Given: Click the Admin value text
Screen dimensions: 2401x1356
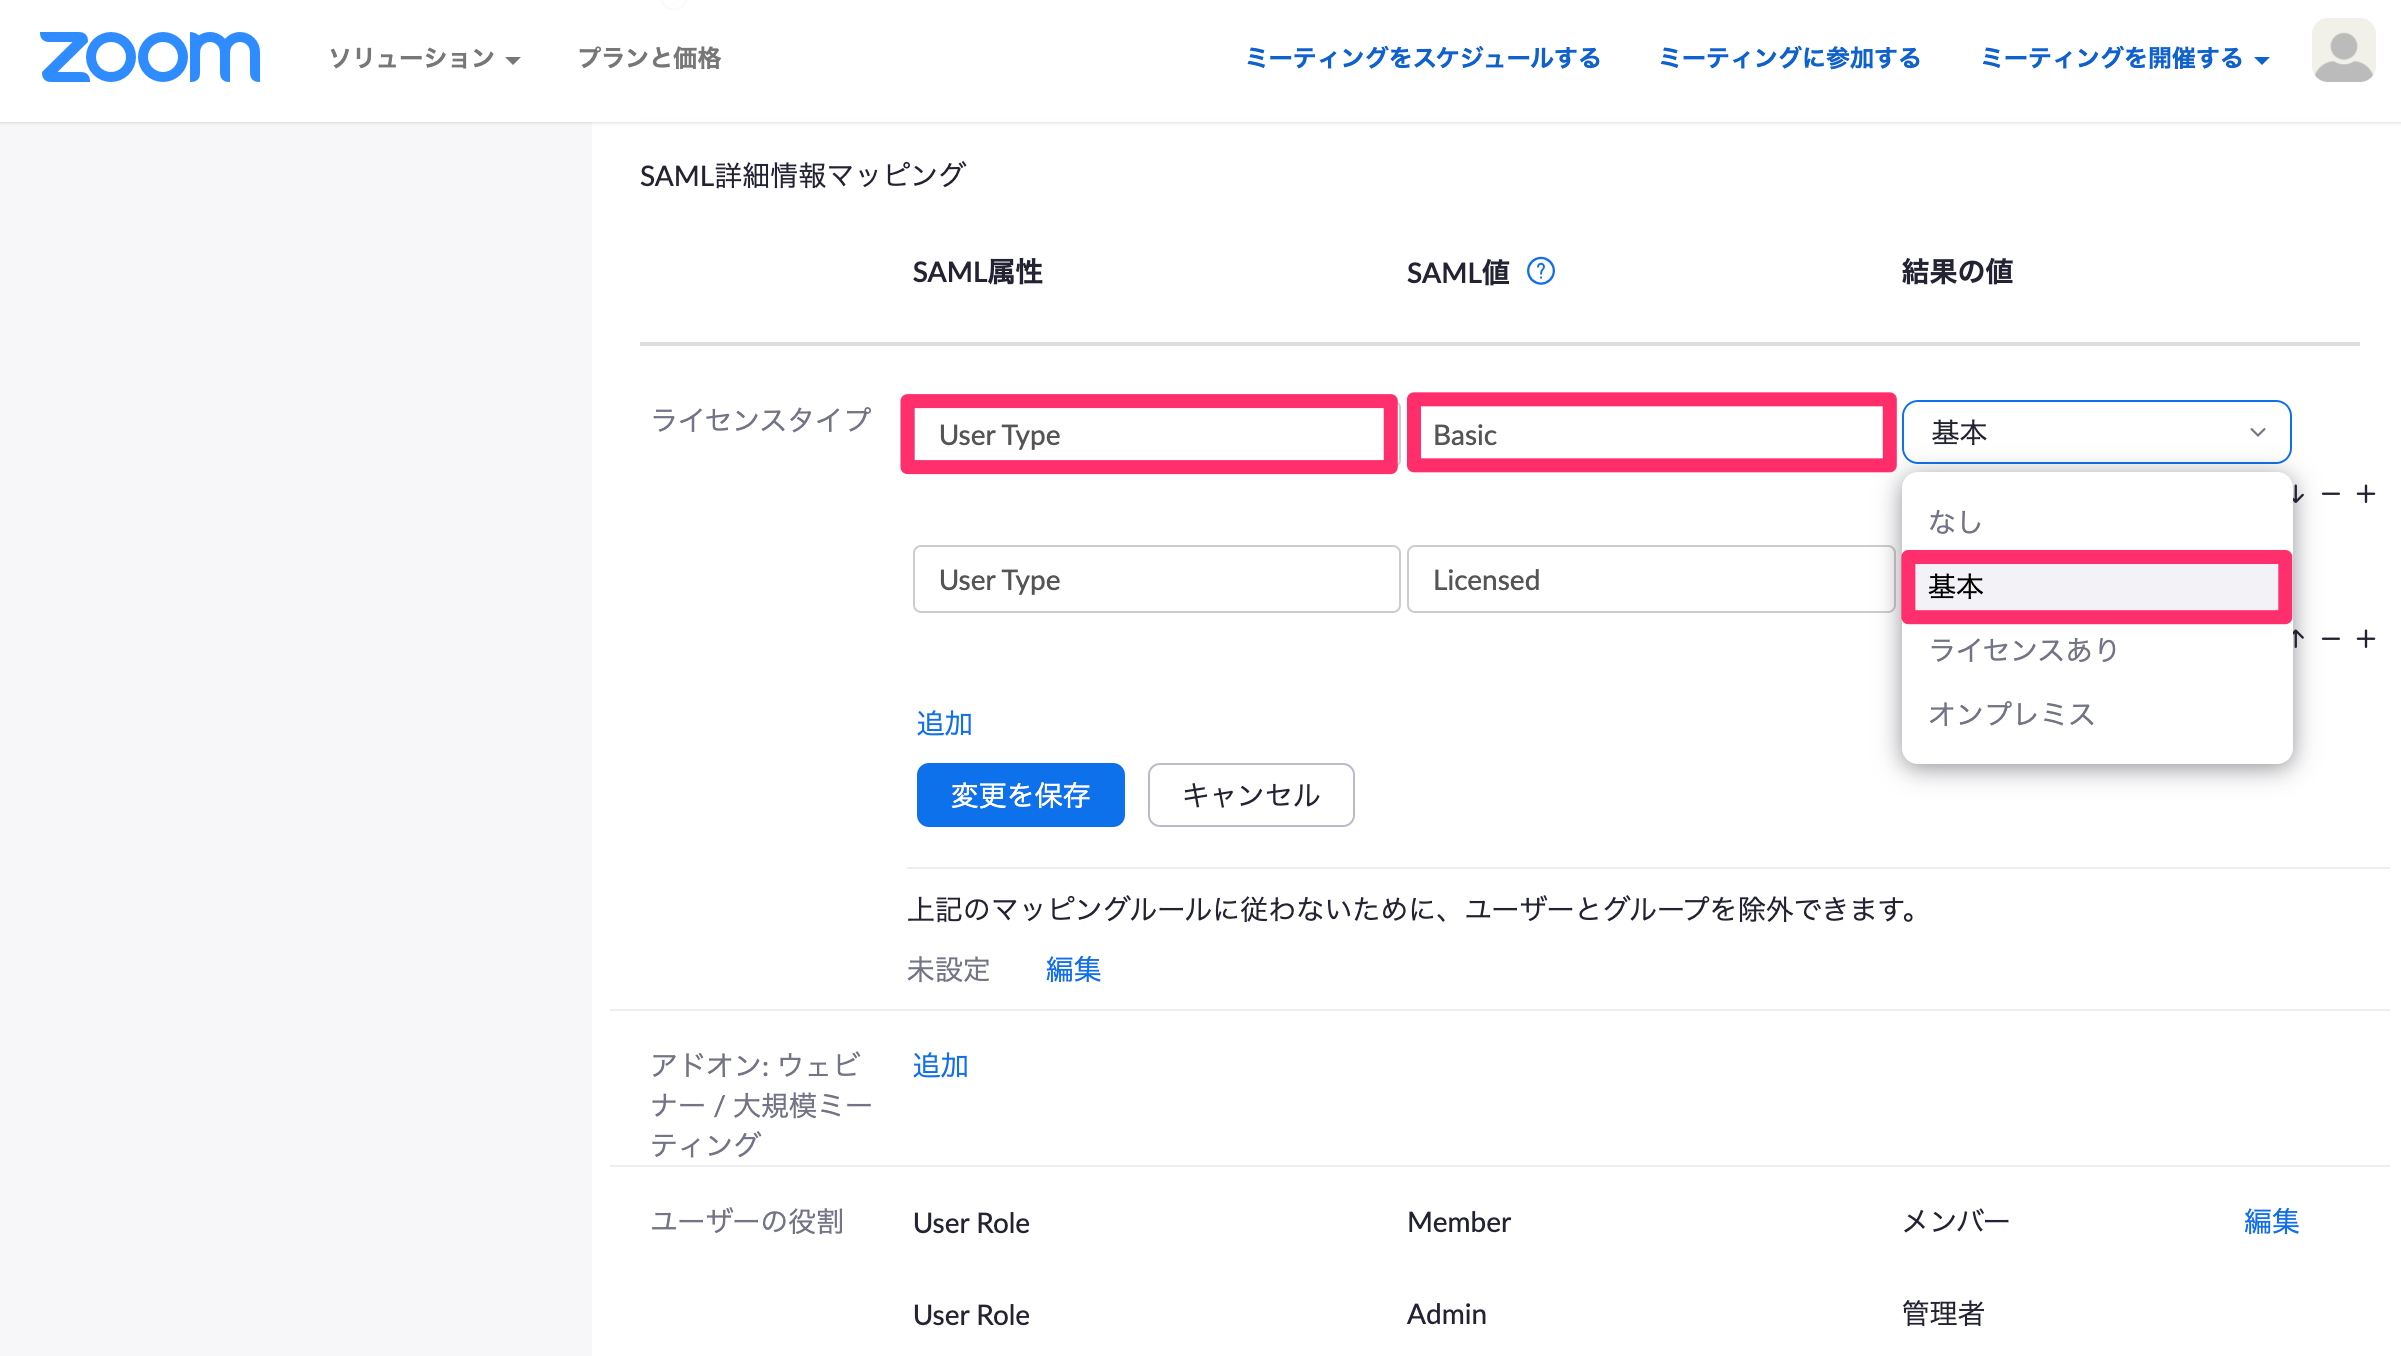Looking at the screenshot, I should (x=1447, y=1314).
